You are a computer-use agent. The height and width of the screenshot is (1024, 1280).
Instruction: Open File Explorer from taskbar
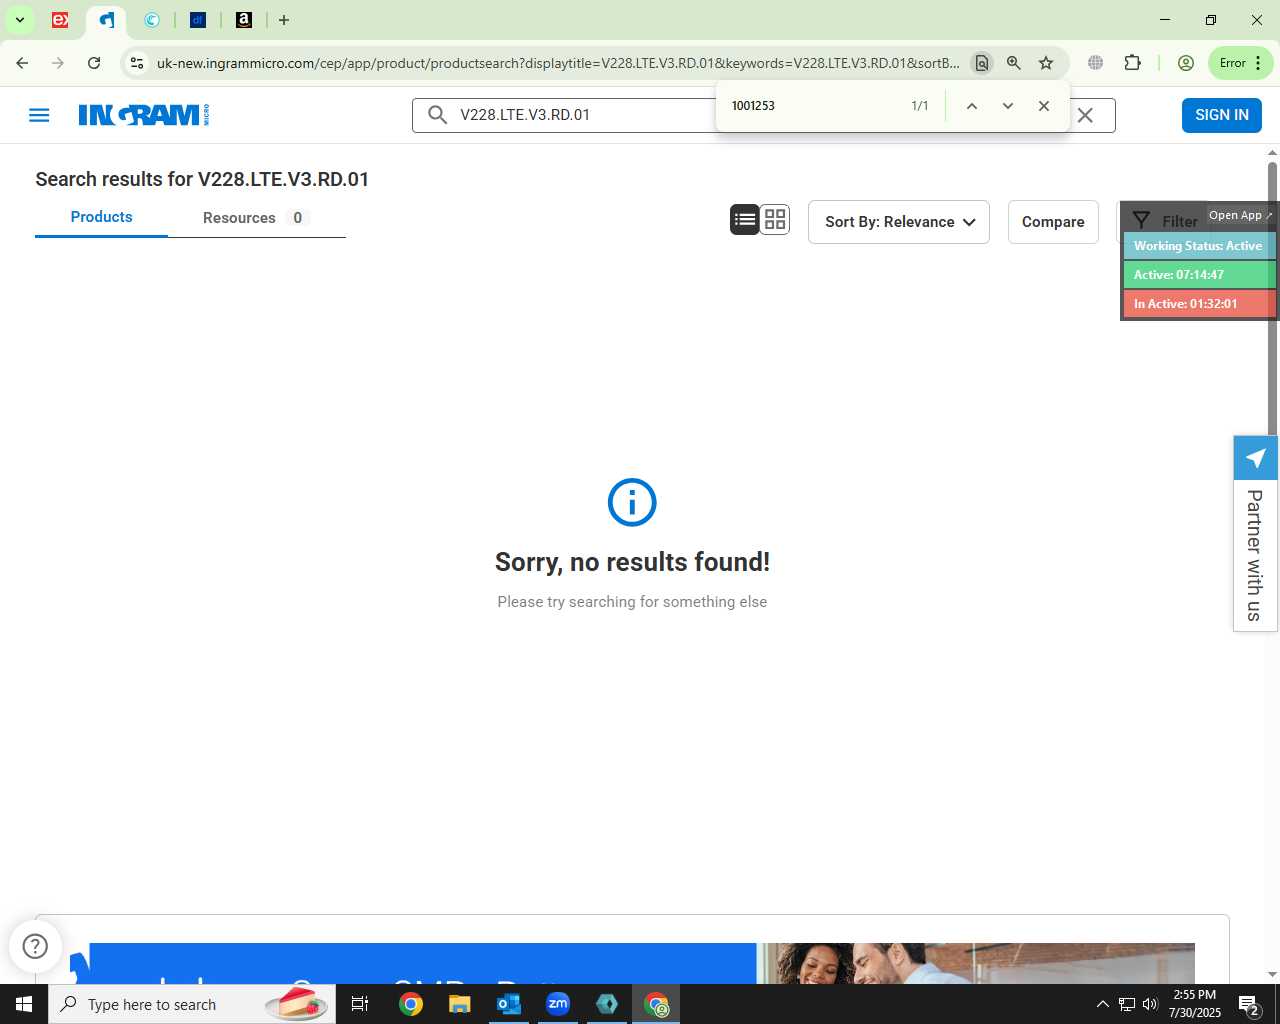[459, 1004]
